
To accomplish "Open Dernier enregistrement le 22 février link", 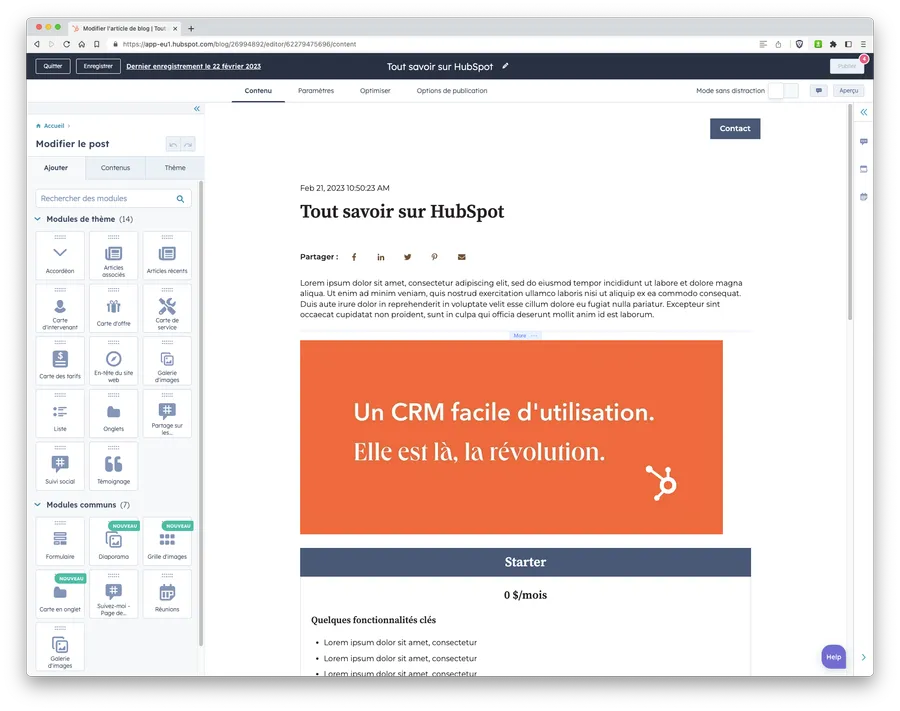I will click(x=193, y=67).
